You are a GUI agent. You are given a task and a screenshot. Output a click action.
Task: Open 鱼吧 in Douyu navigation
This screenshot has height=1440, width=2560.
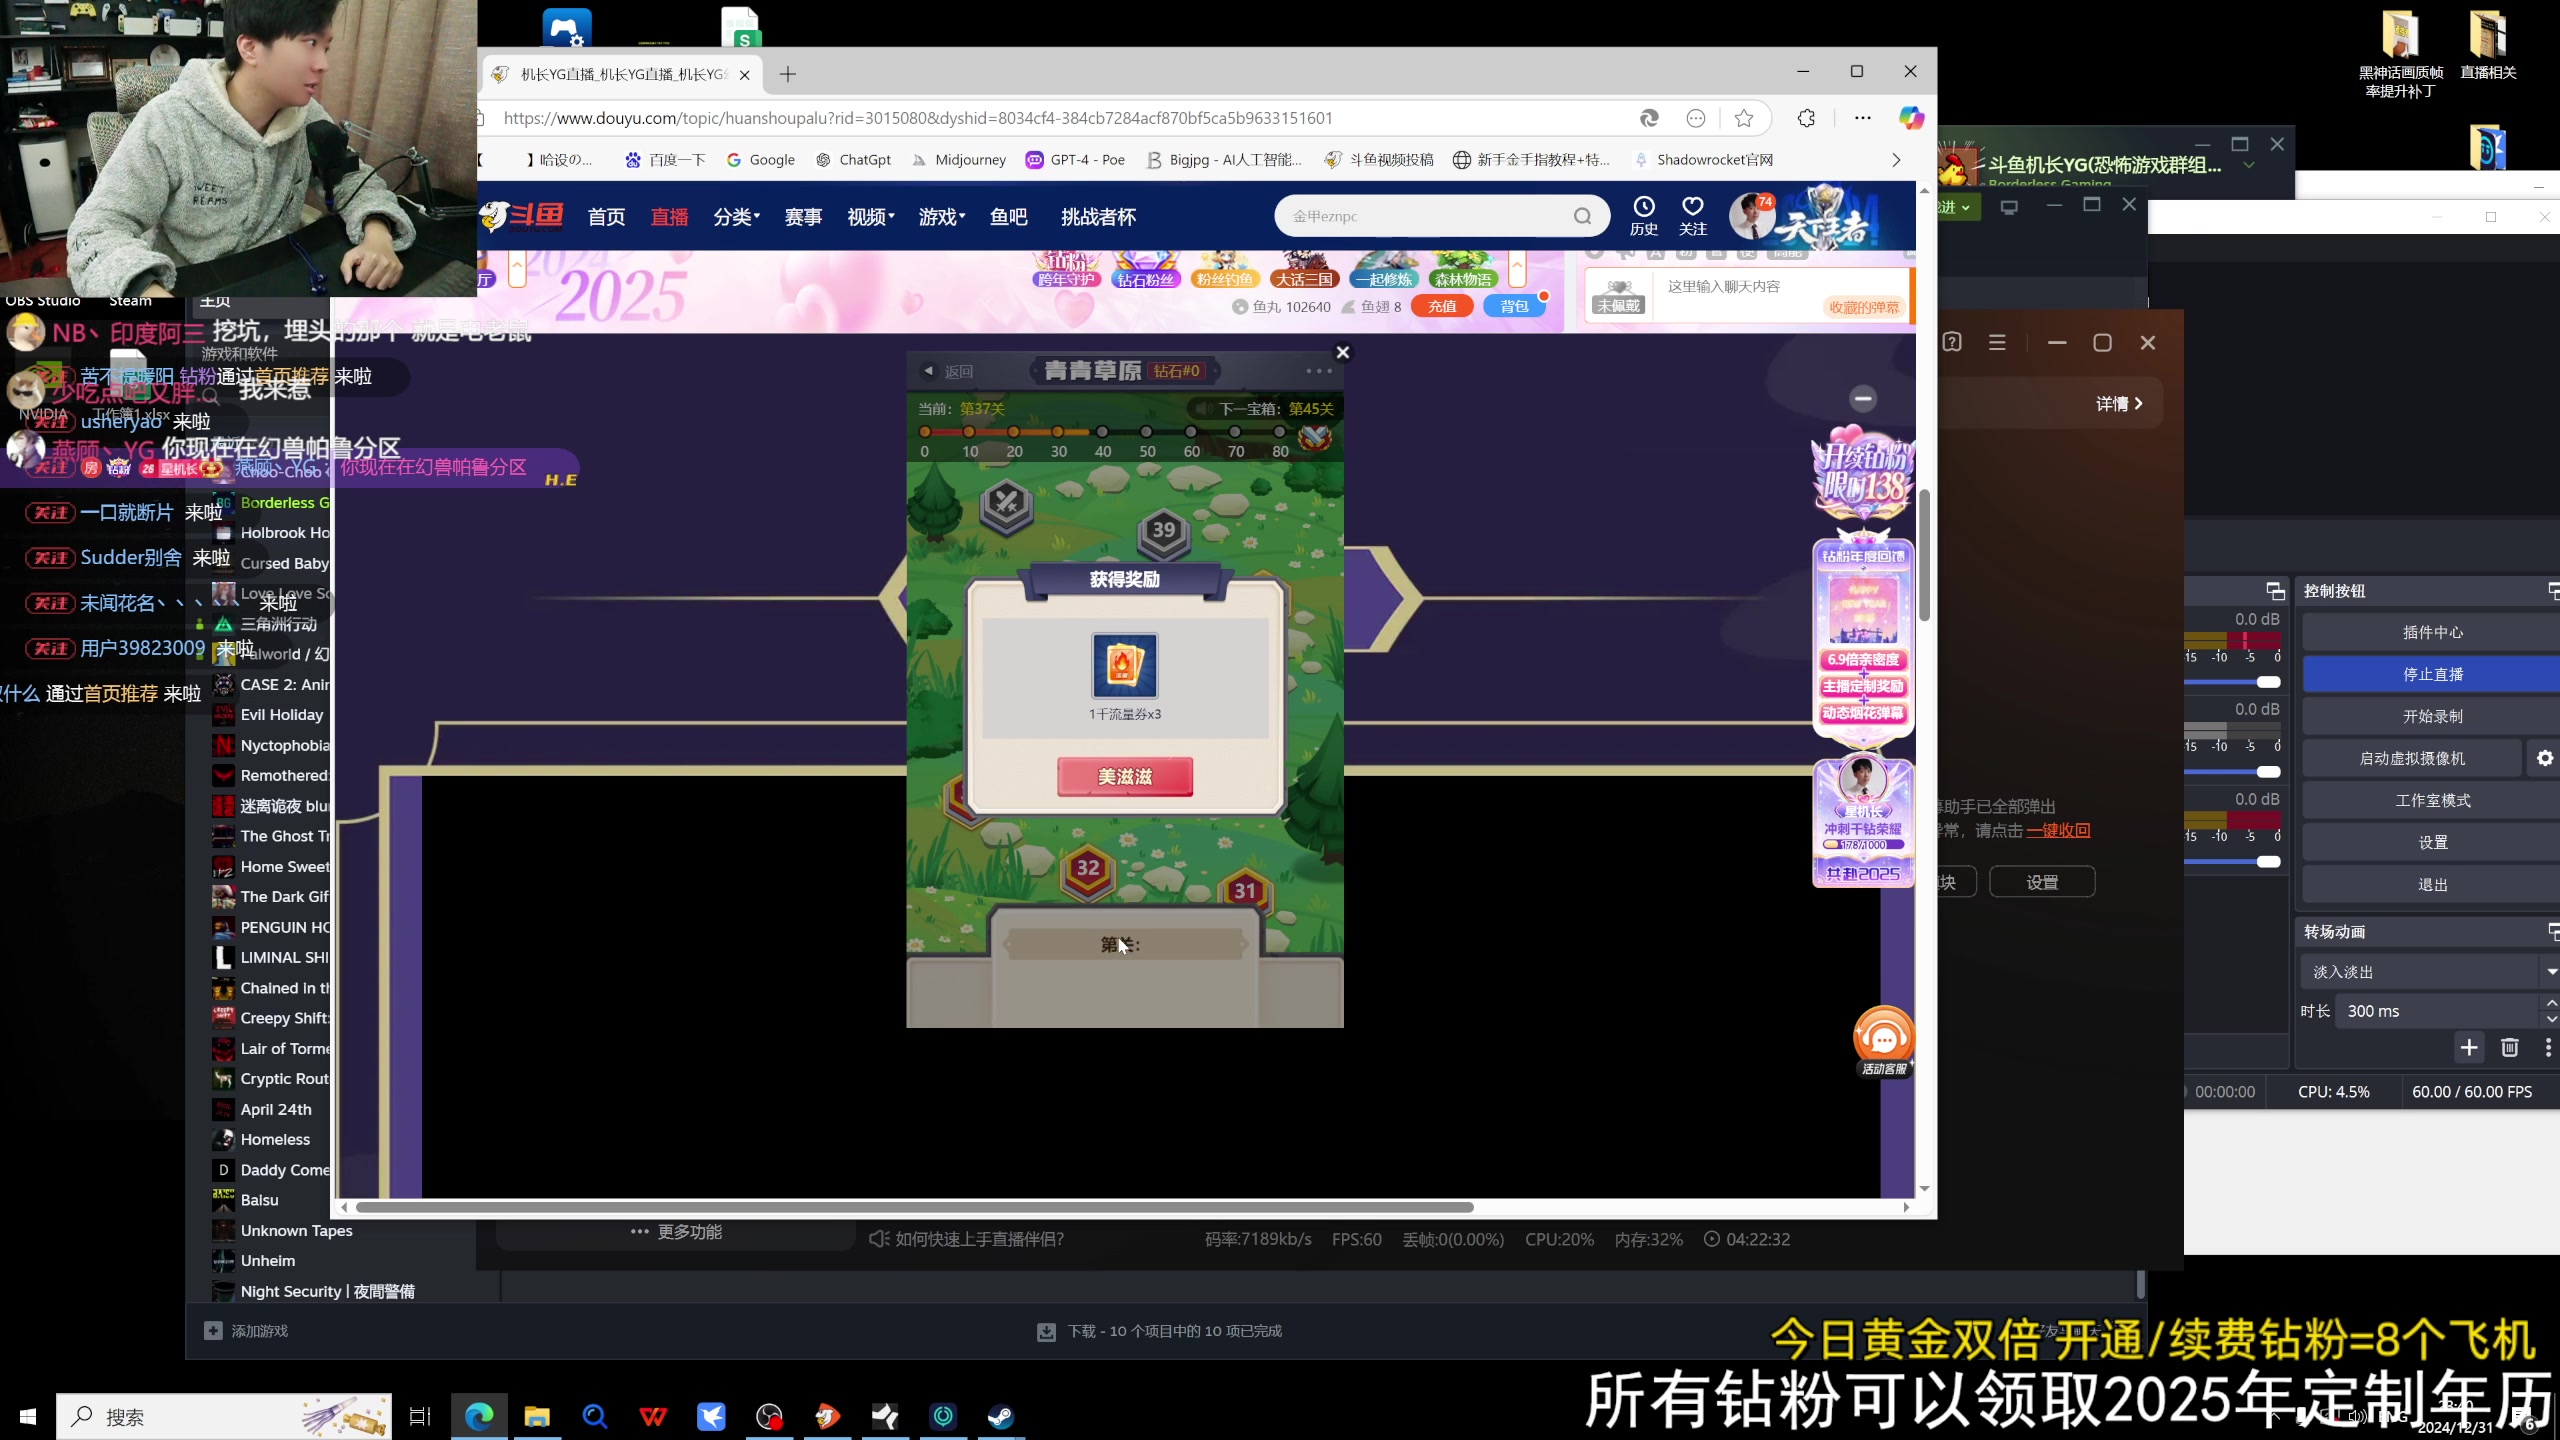pyautogui.click(x=1008, y=217)
